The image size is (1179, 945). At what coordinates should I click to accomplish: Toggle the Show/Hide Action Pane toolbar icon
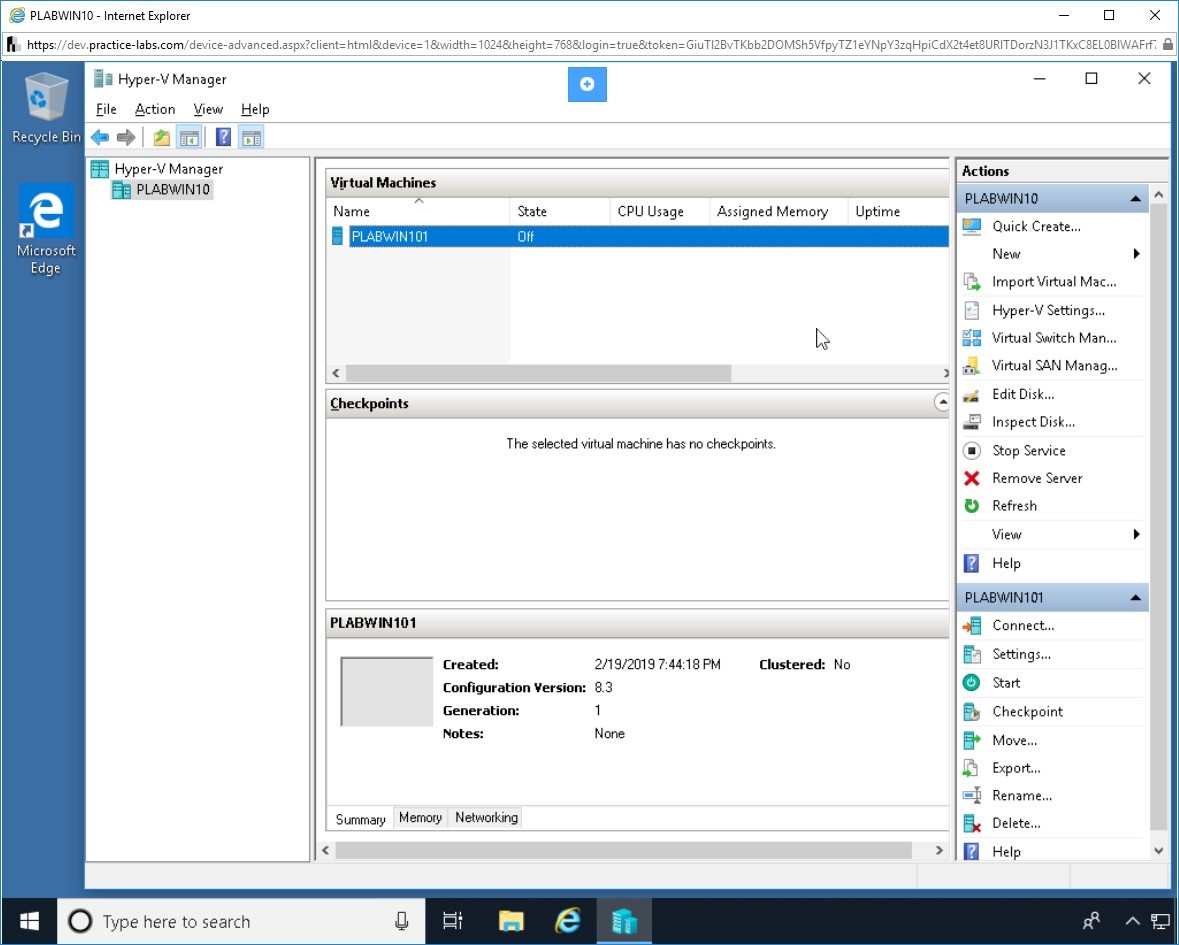click(x=251, y=138)
